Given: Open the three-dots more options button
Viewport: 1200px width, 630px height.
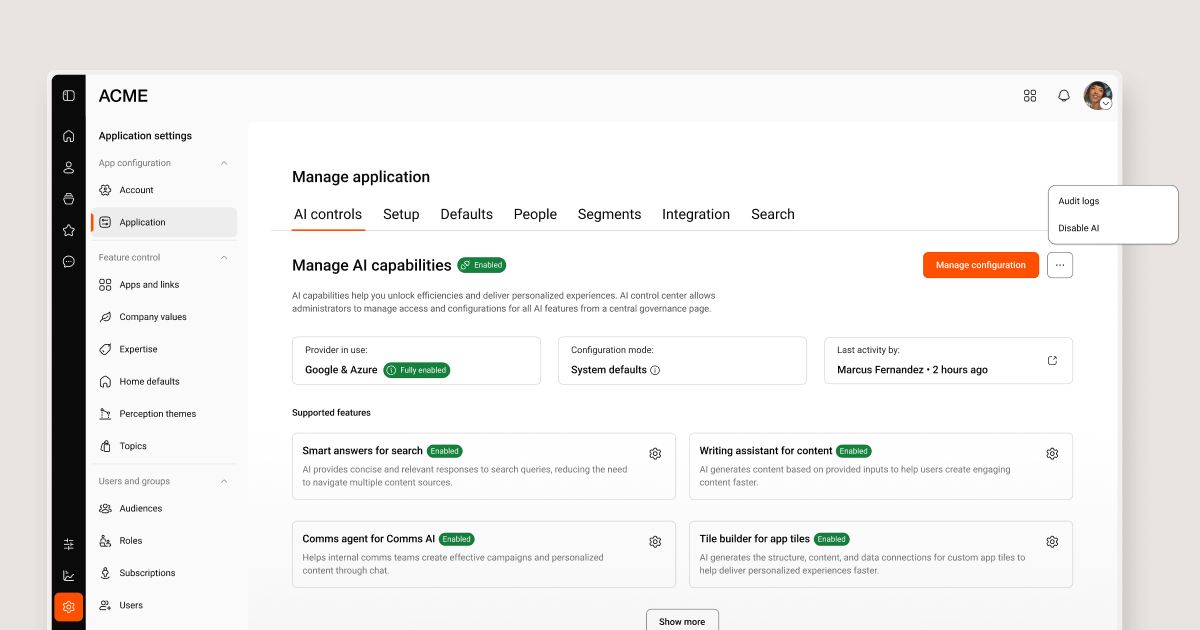Looking at the screenshot, I should pos(1060,265).
